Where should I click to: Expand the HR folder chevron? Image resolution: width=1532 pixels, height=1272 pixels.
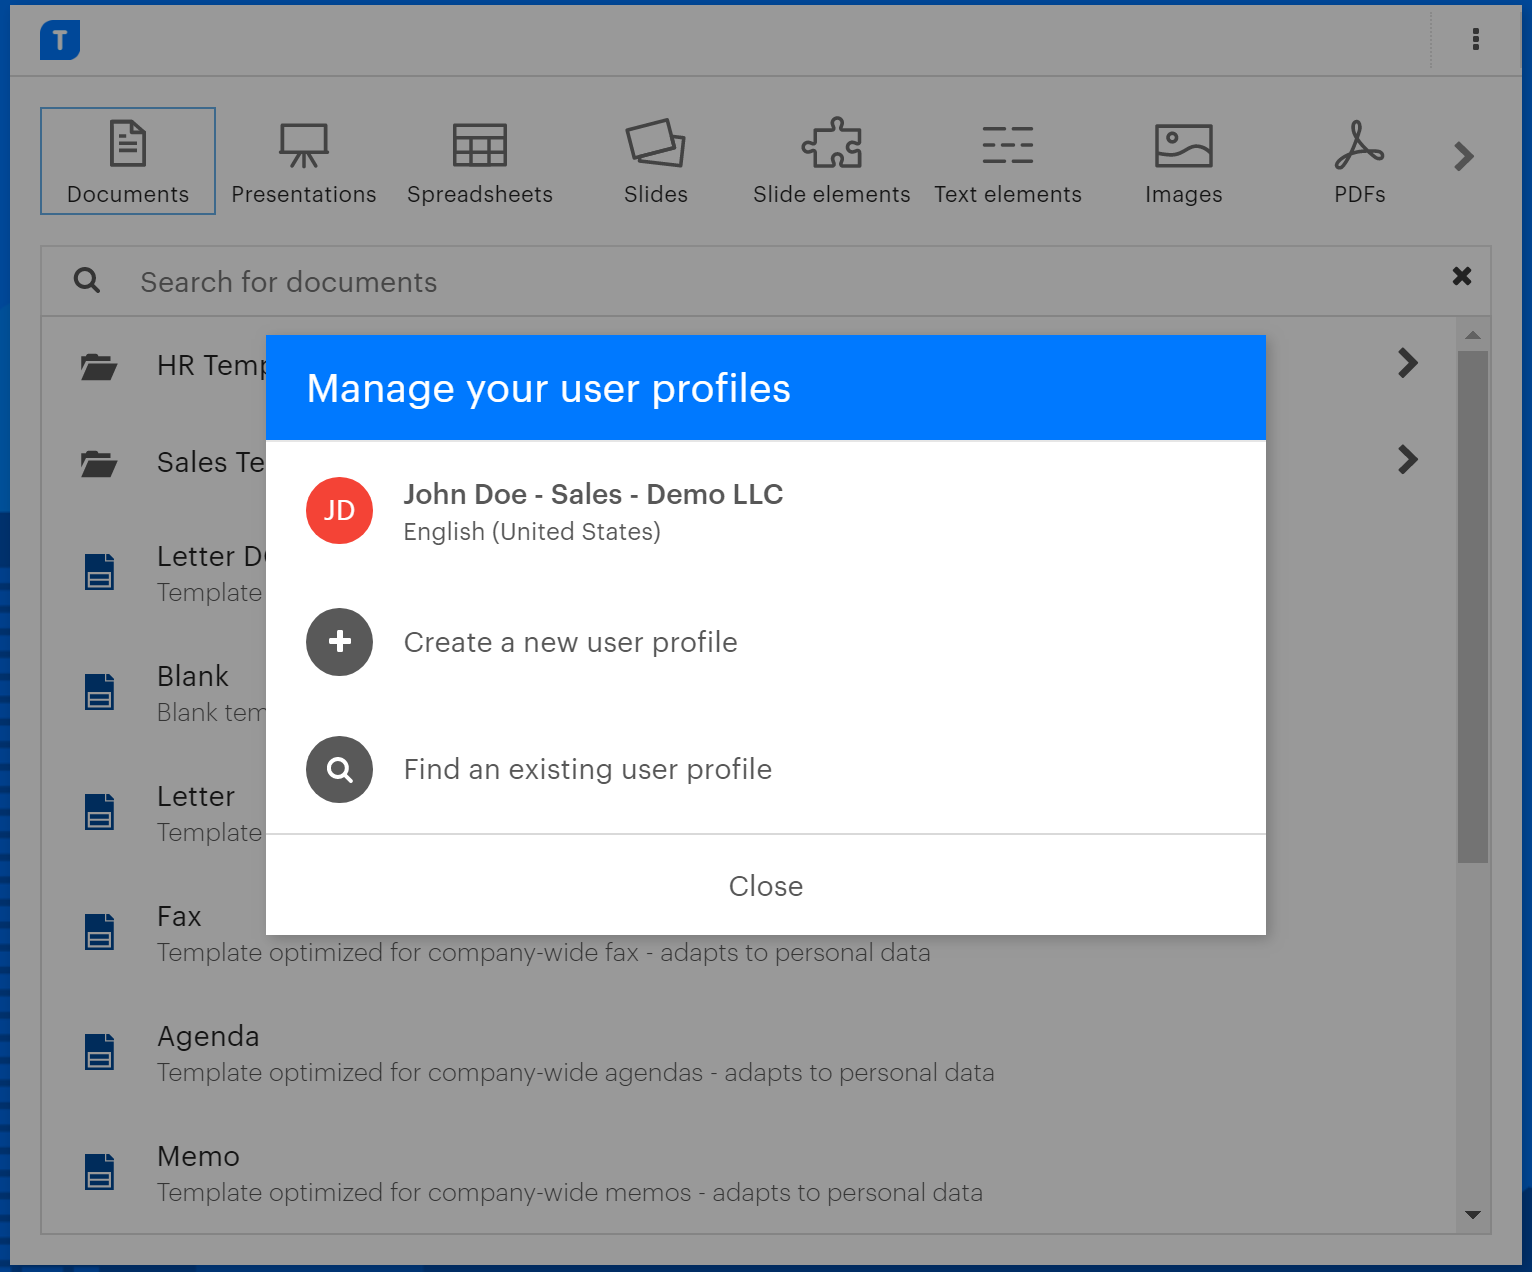click(1408, 363)
